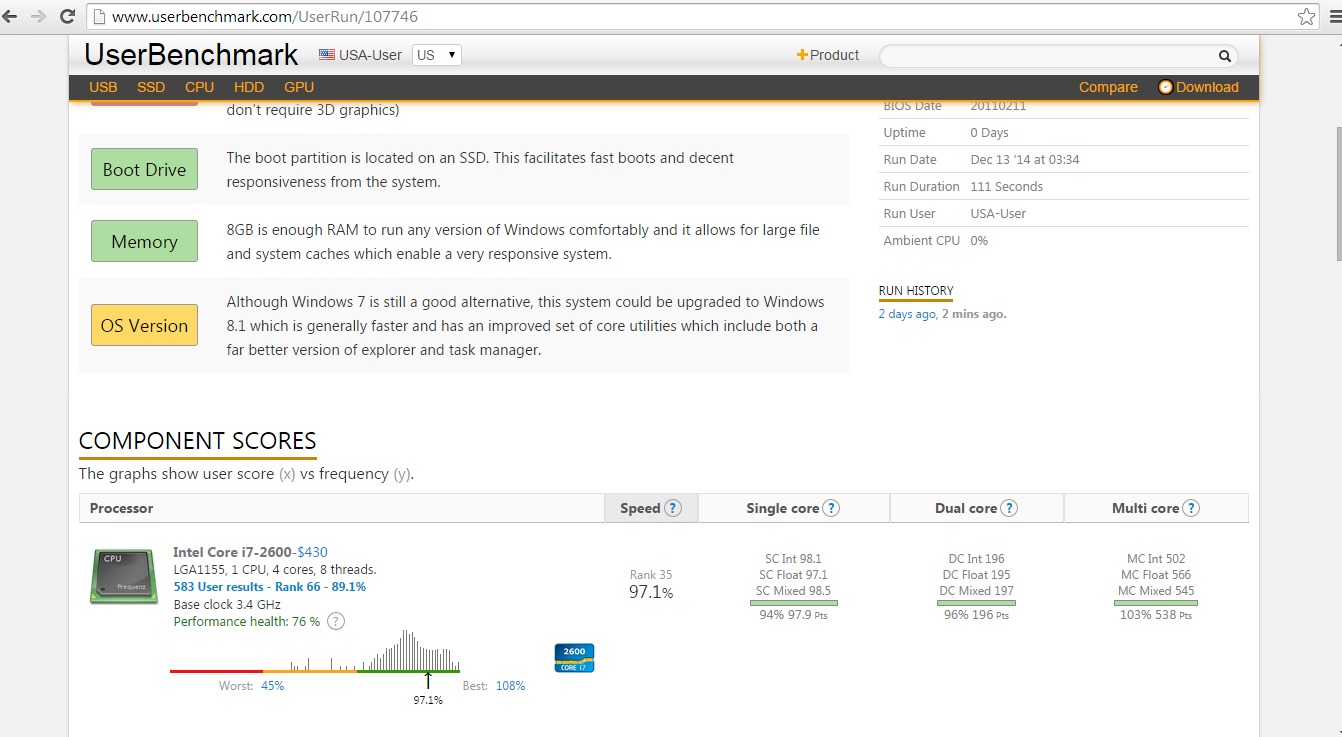Click the RUN HISTORY heading
The height and width of the screenshot is (737, 1342).
point(916,291)
